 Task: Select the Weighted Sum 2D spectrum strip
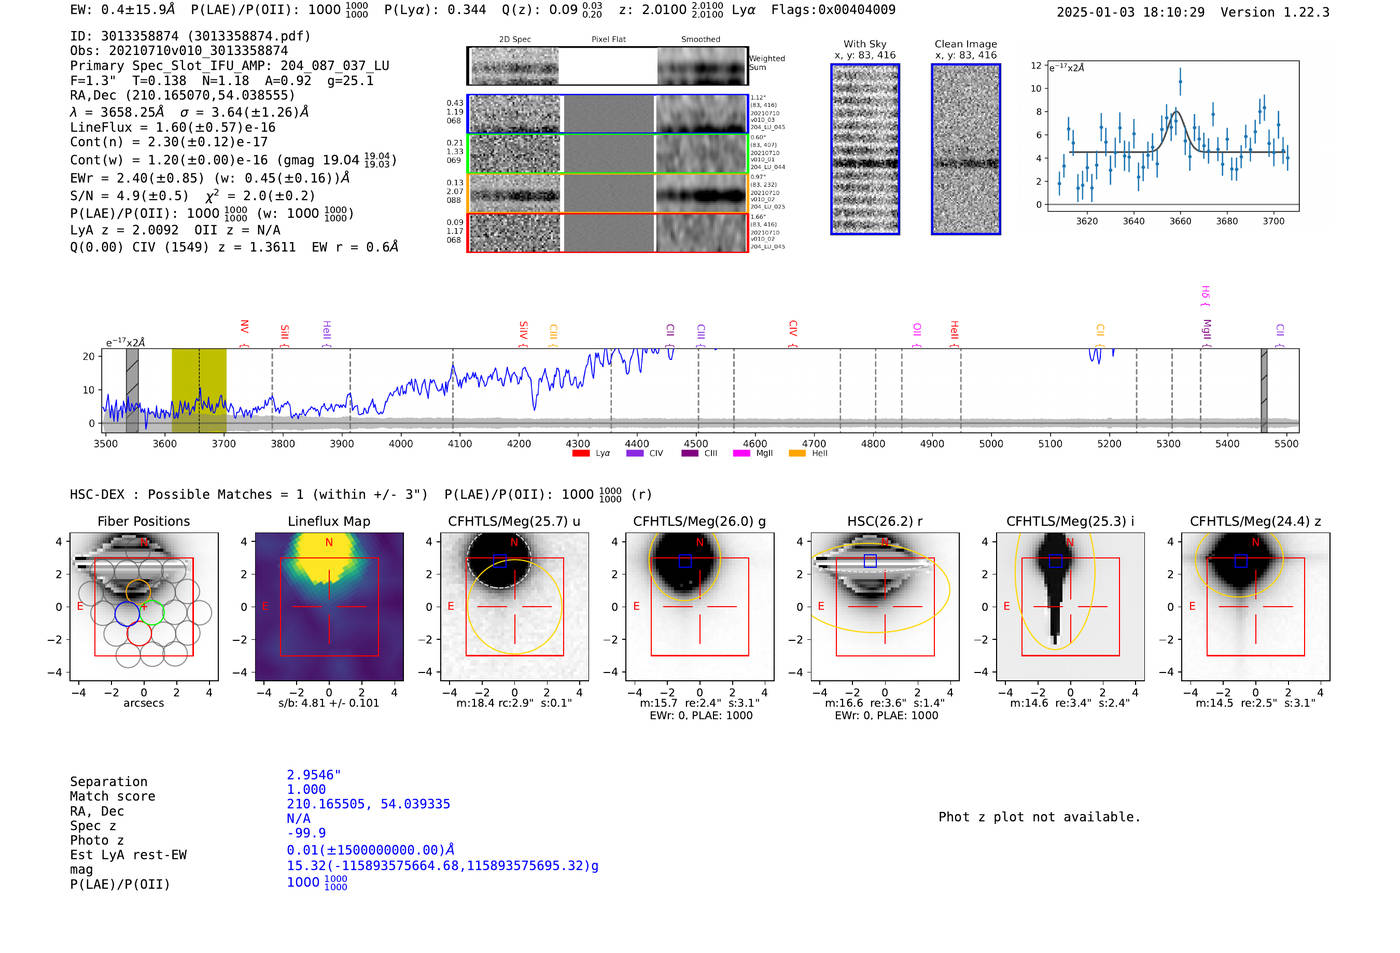coord(608,66)
